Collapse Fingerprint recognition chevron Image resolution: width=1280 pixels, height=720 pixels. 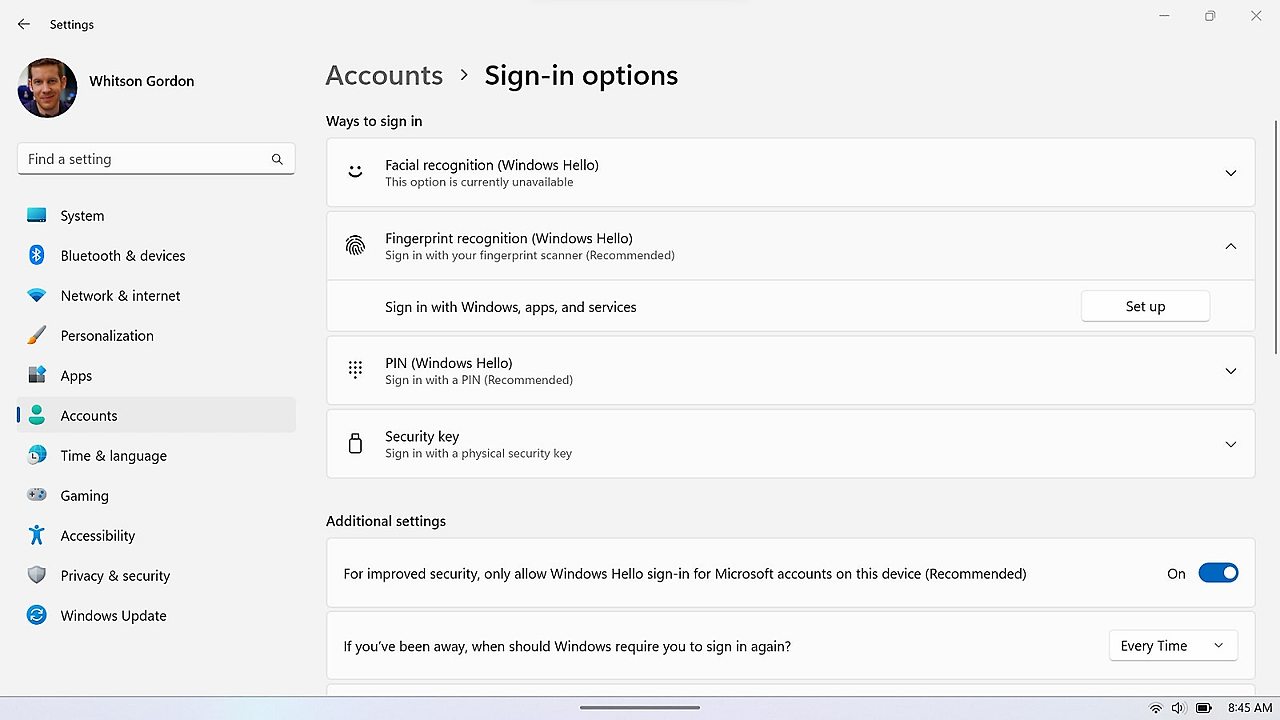pos(1231,246)
